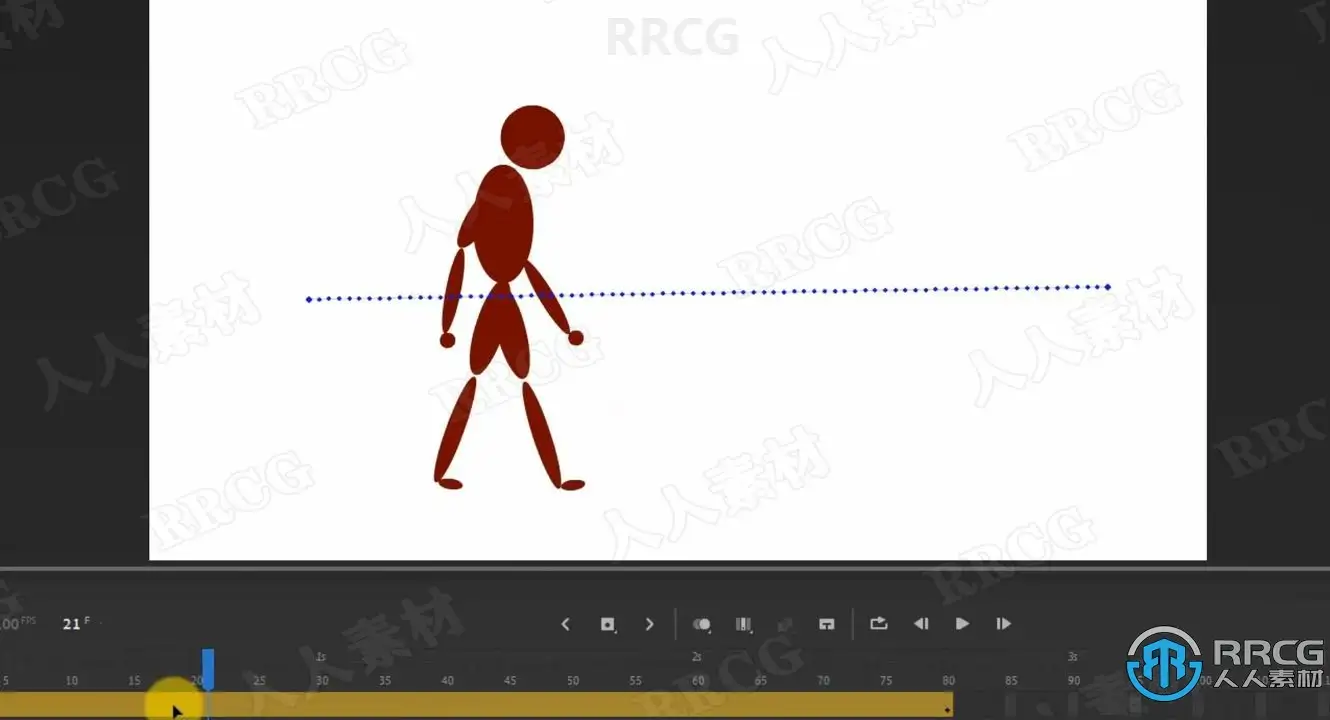Click the insert keyframe button
The image size is (1330, 720).
[x=607, y=624]
